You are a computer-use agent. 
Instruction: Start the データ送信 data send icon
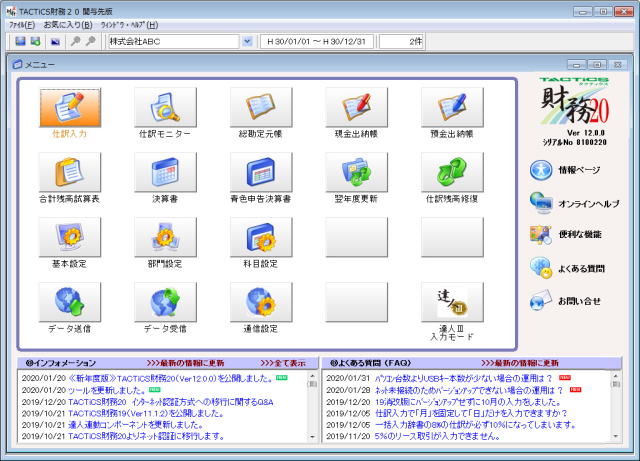pyautogui.click(x=70, y=302)
